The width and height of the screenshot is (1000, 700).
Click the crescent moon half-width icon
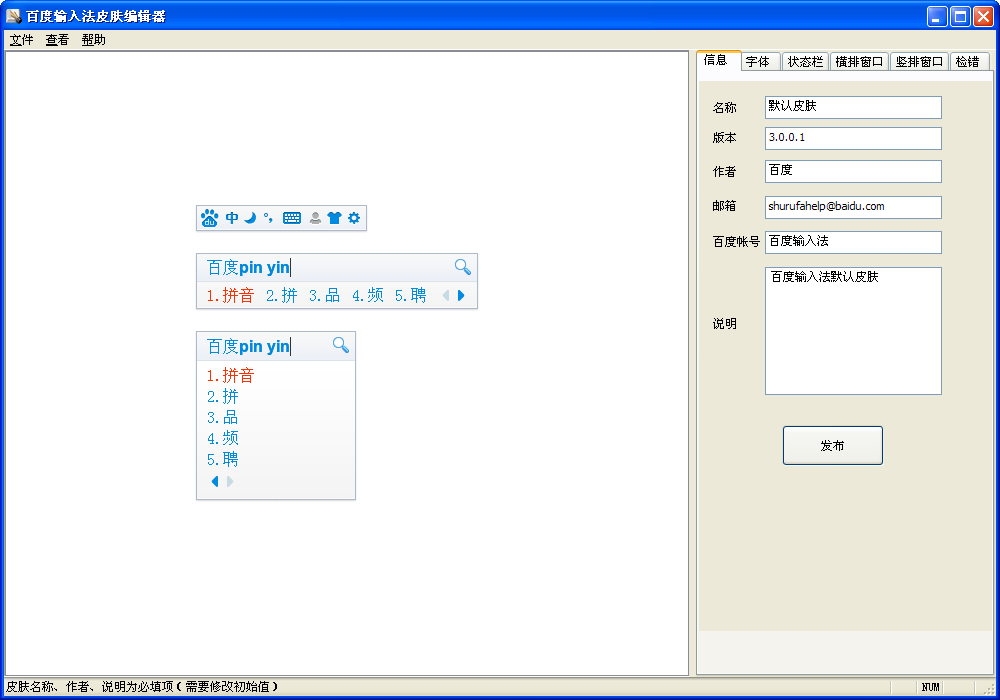pos(250,218)
